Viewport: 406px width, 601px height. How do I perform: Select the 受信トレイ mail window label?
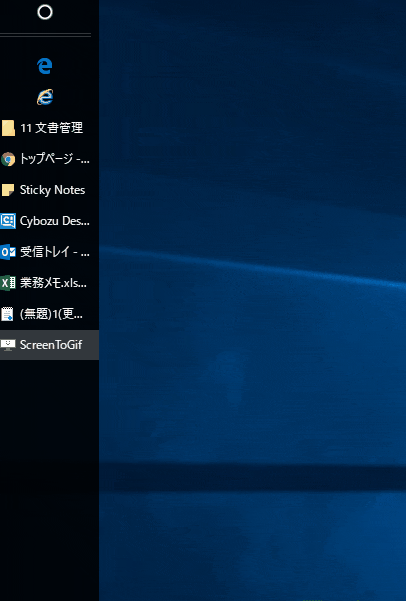[x=55, y=252]
